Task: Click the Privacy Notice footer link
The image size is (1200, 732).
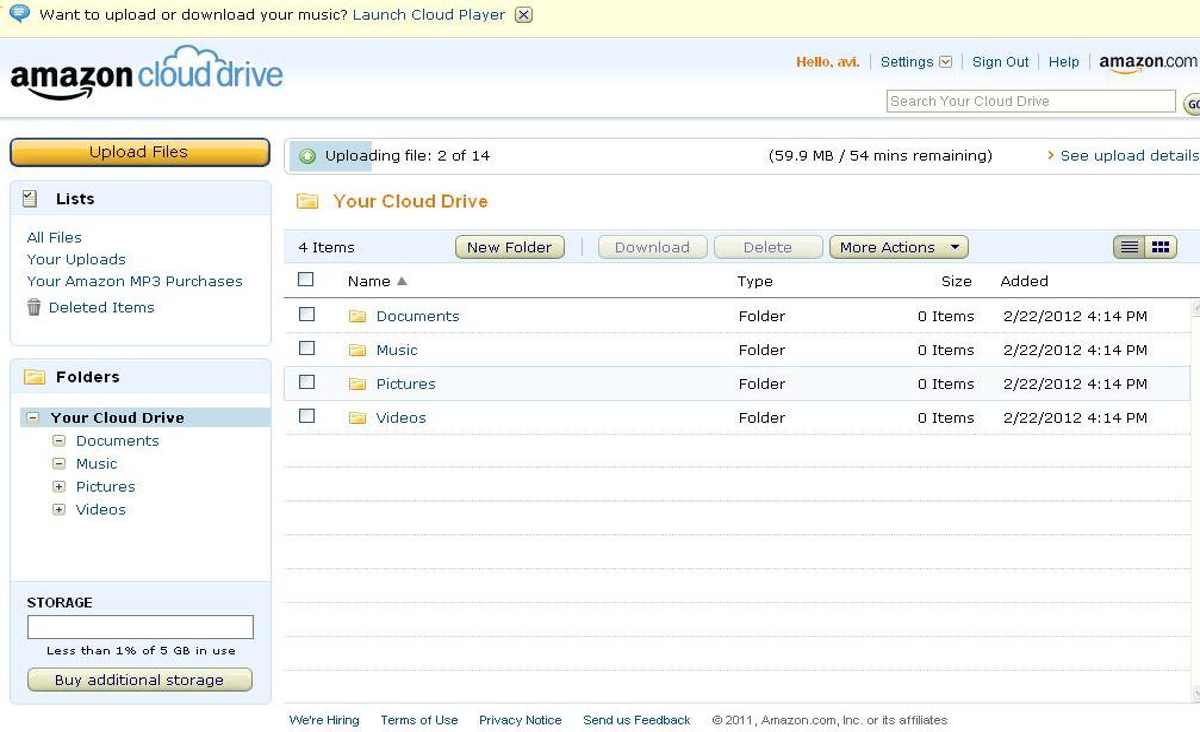Action: [x=520, y=720]
